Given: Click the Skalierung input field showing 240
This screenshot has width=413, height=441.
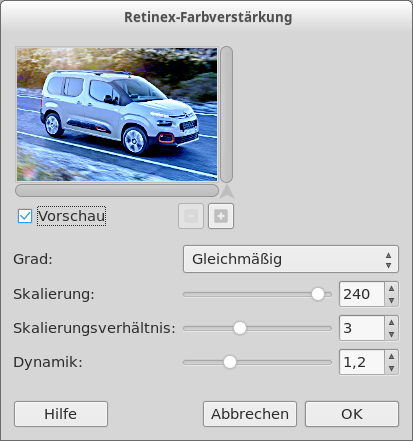Looking at the screenshot, I should coord(362,294).
